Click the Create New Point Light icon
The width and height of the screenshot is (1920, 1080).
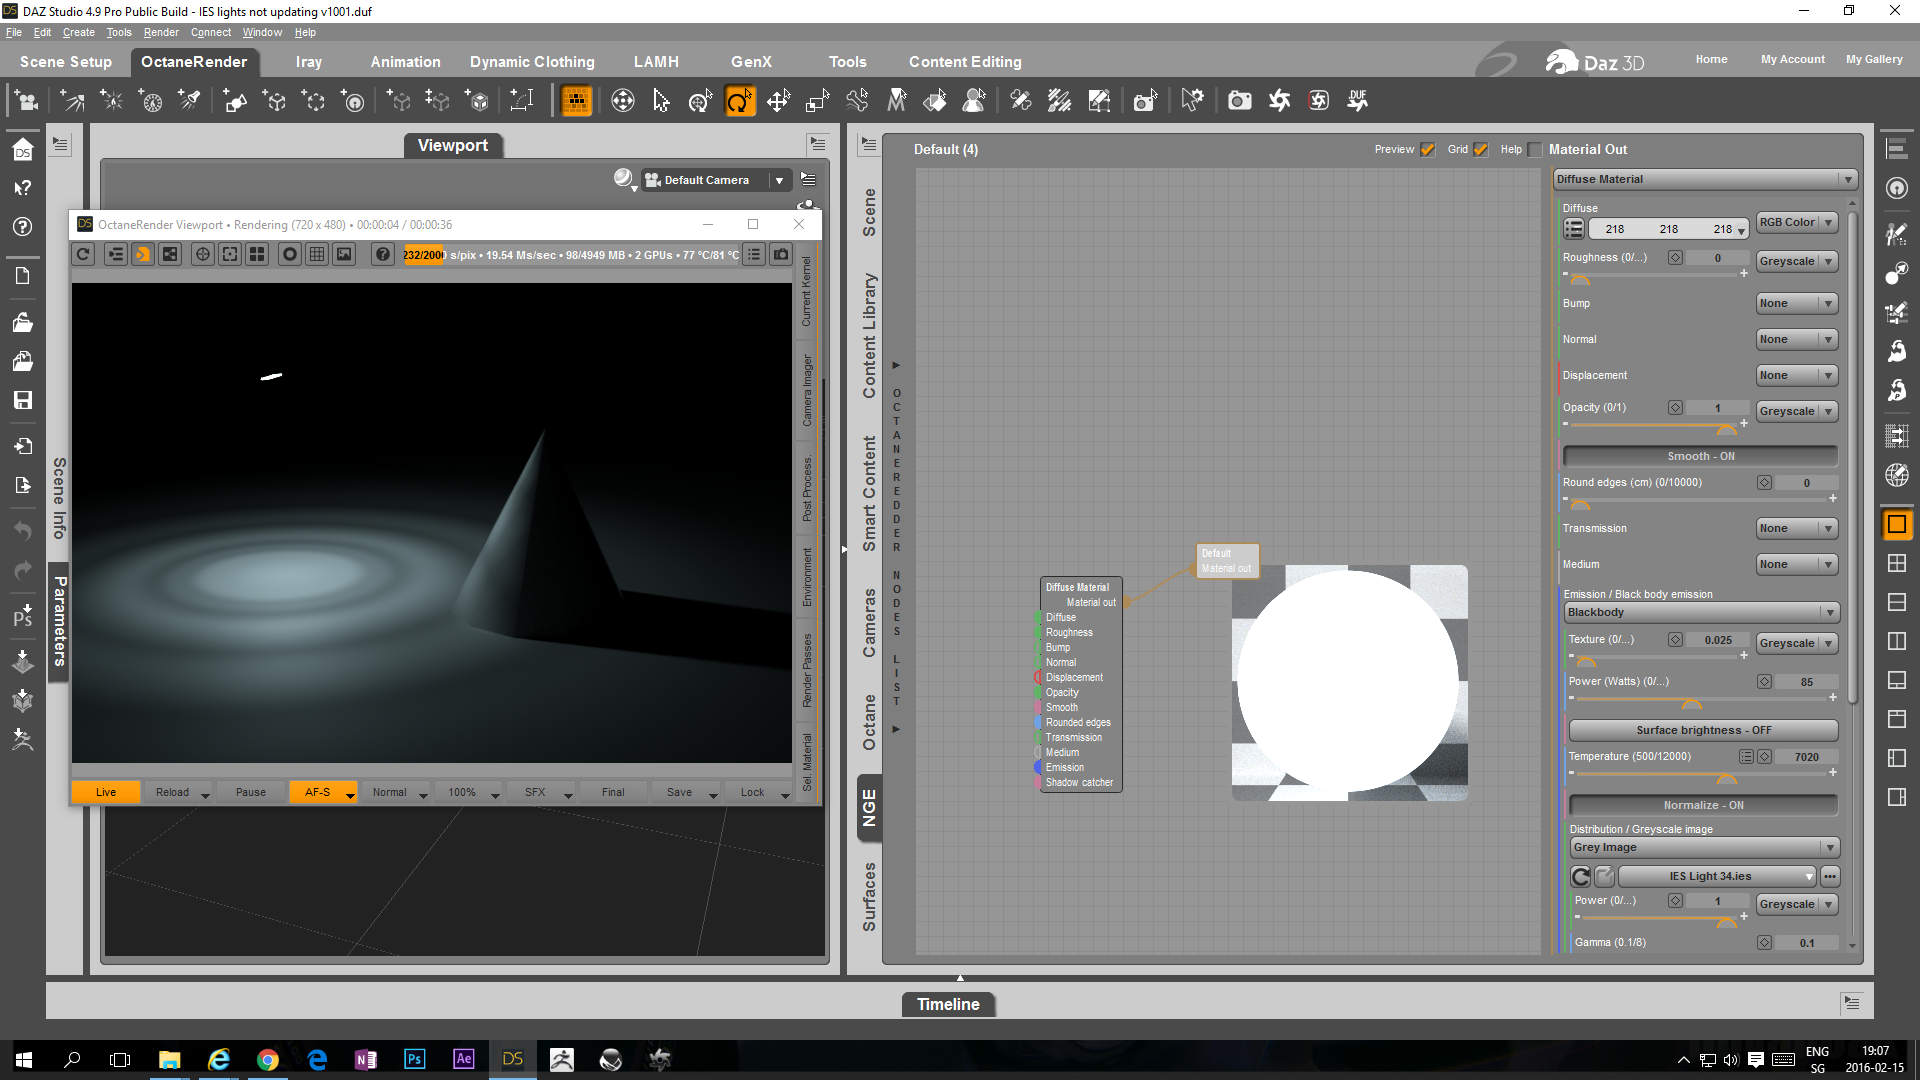point(112,101)
